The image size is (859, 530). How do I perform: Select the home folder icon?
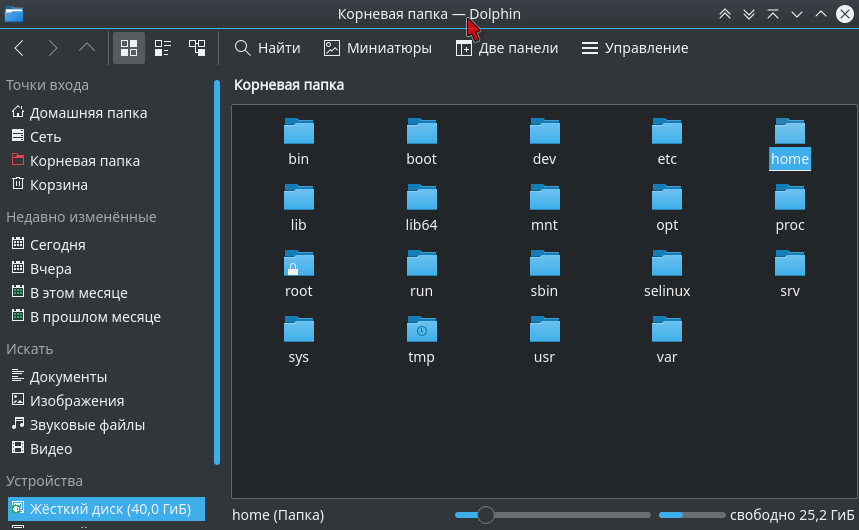click(789, 132)
